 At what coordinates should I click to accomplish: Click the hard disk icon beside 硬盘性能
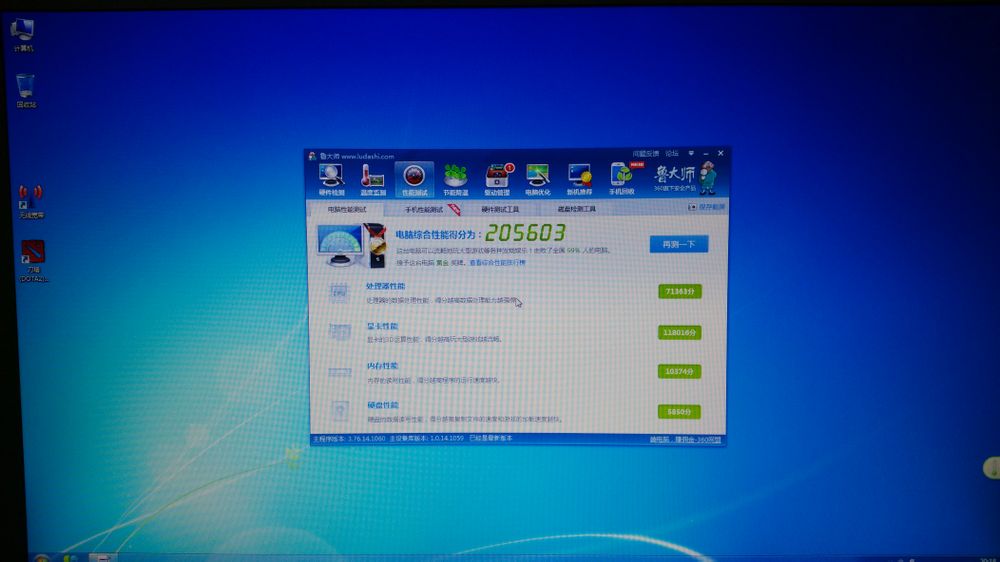pos(340,411)
